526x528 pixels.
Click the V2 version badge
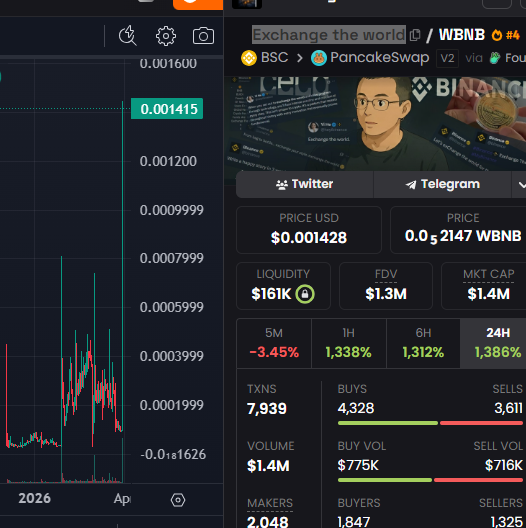[x=447, y=58]
